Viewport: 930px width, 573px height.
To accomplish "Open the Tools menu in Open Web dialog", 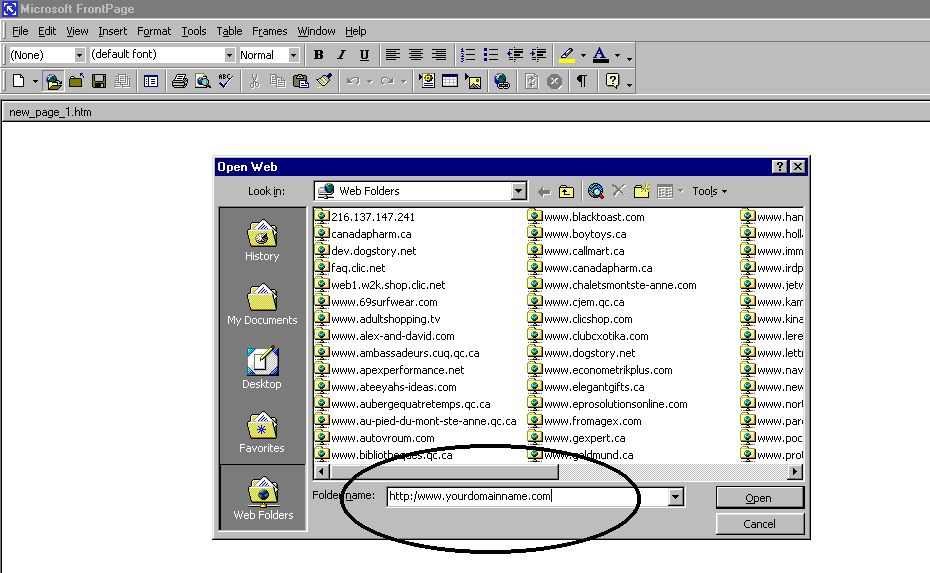I will pos(709,191).
